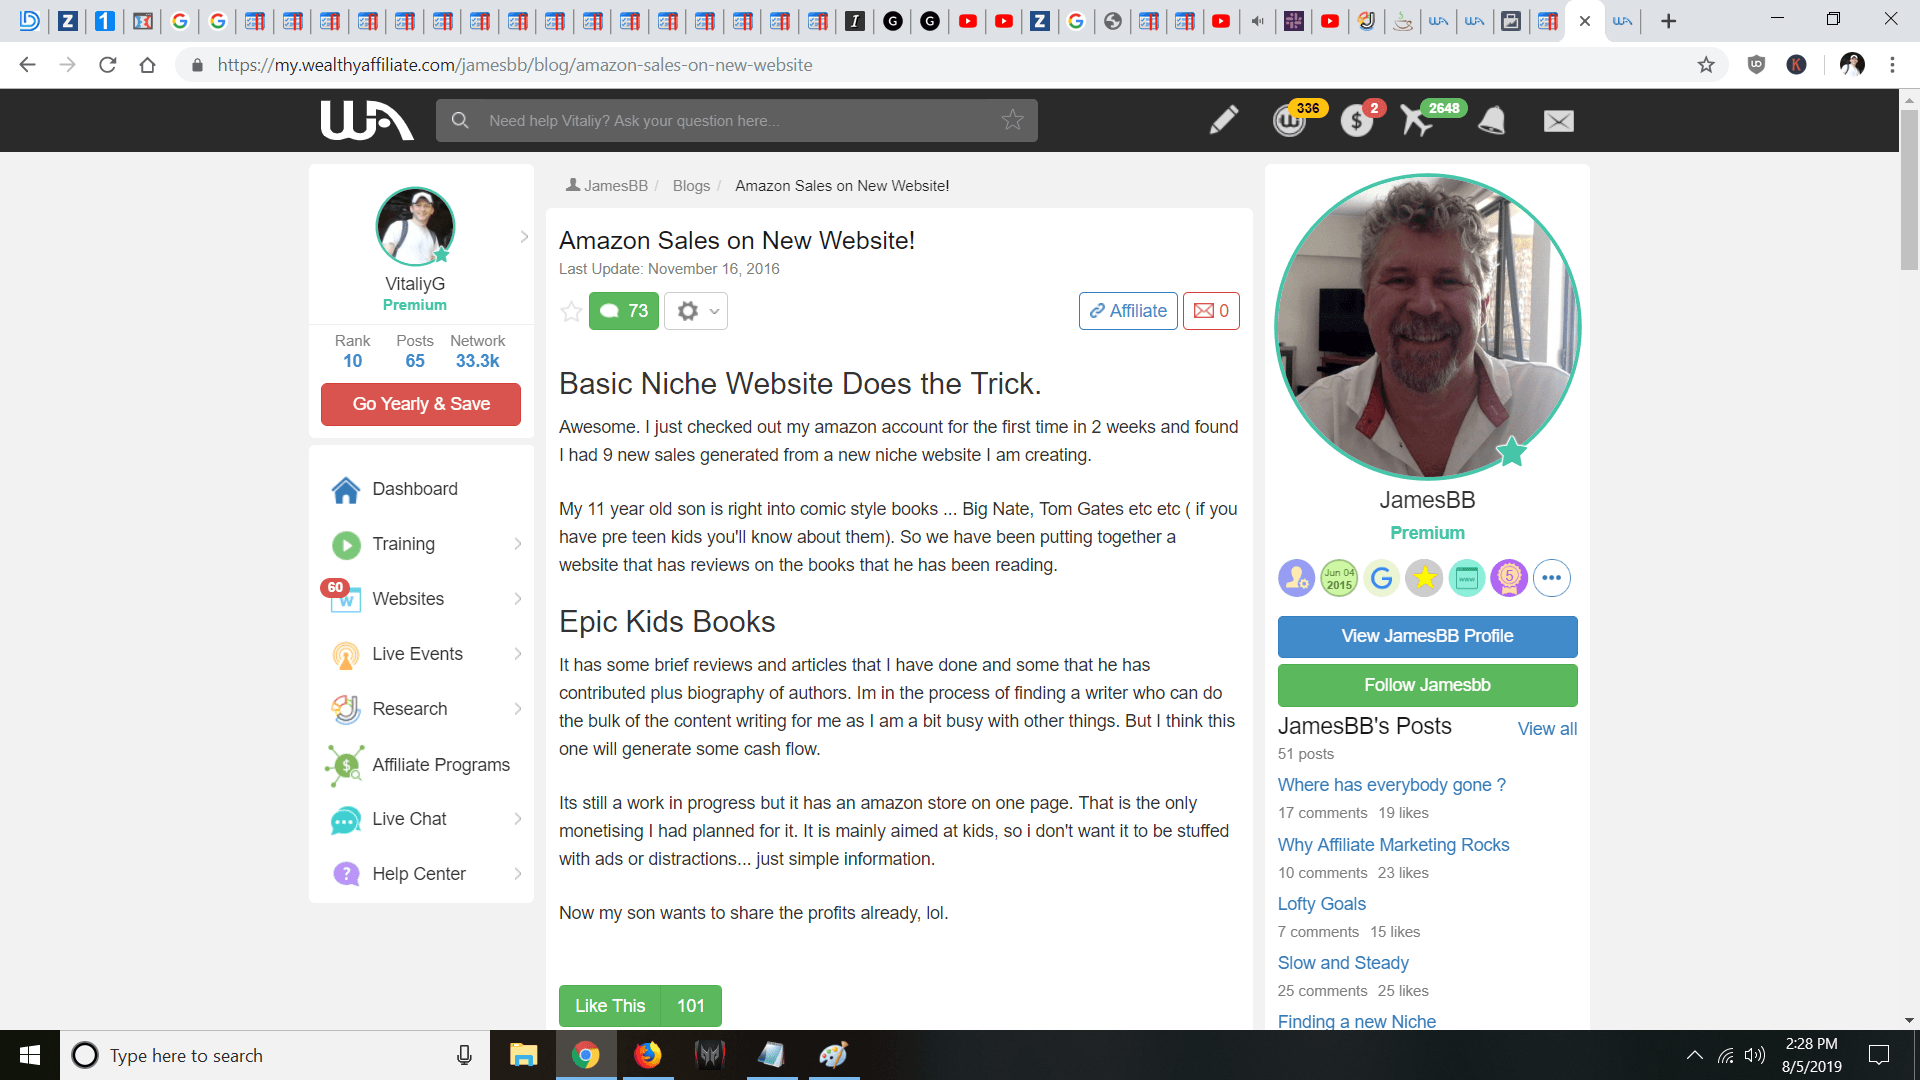
Task: Bookmark this page with the star icon
Action: click(x=1706, y=65)
